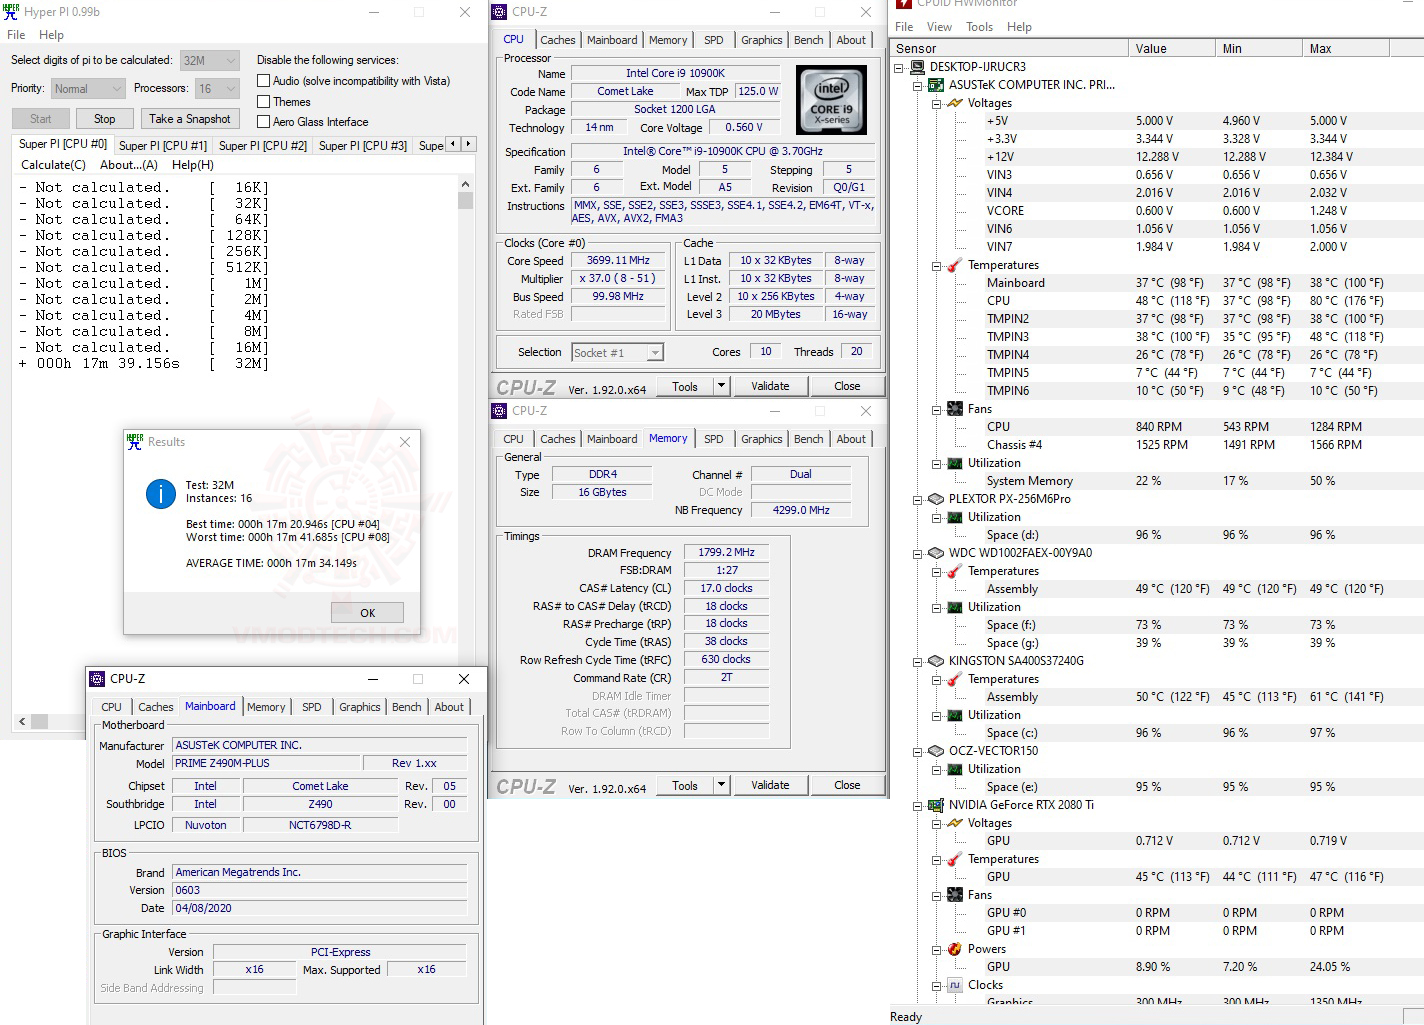Image resolution: width=1424 pixels, height=1025 pixels.
Task: Click the Intel Core i9 X-series logo
Action: (x=831, y=99)
